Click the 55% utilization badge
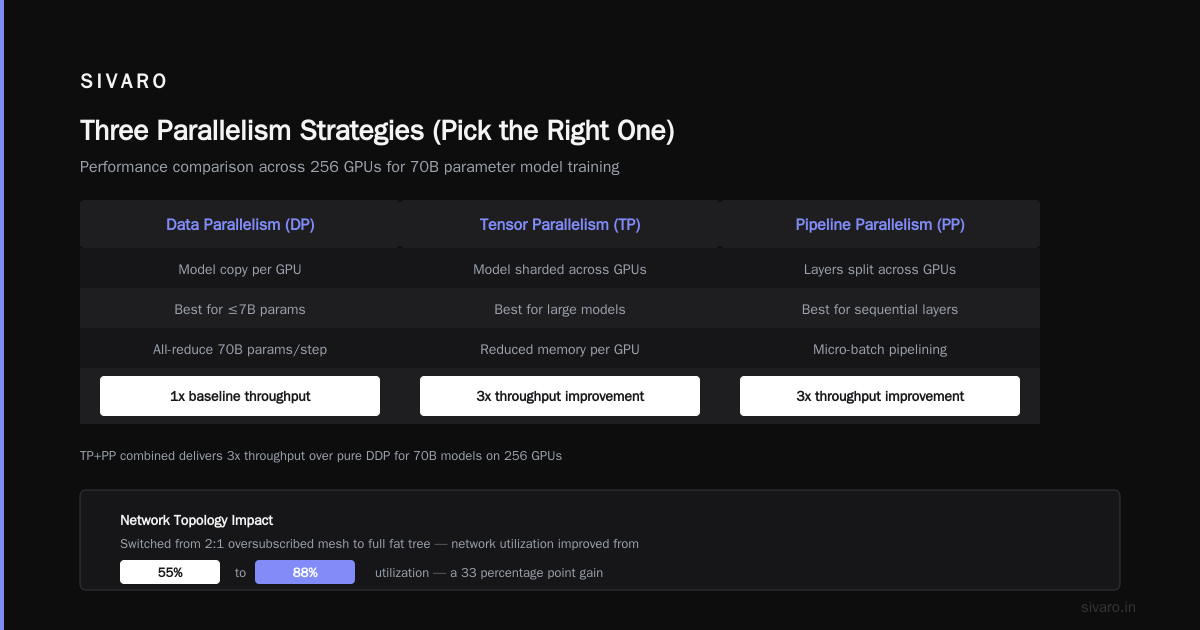Screen dimensions: 1200x630 pyautogui.click(x=170, y=572)
